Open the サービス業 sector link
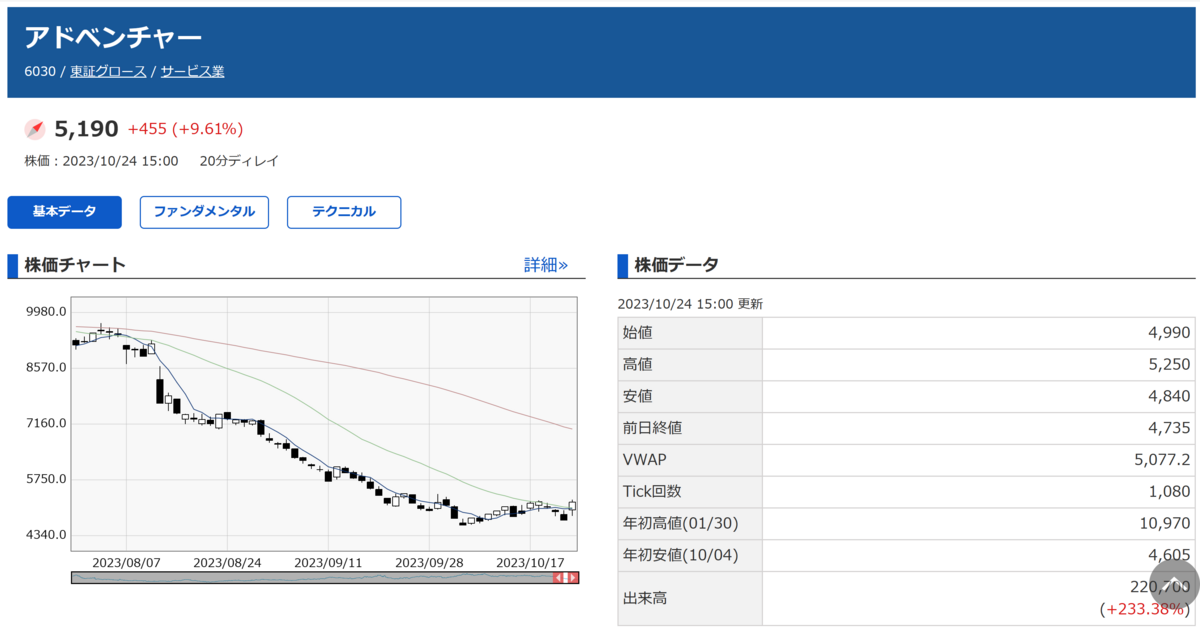The width and height of the screenshot is (1200, 631). click(192, 72)
